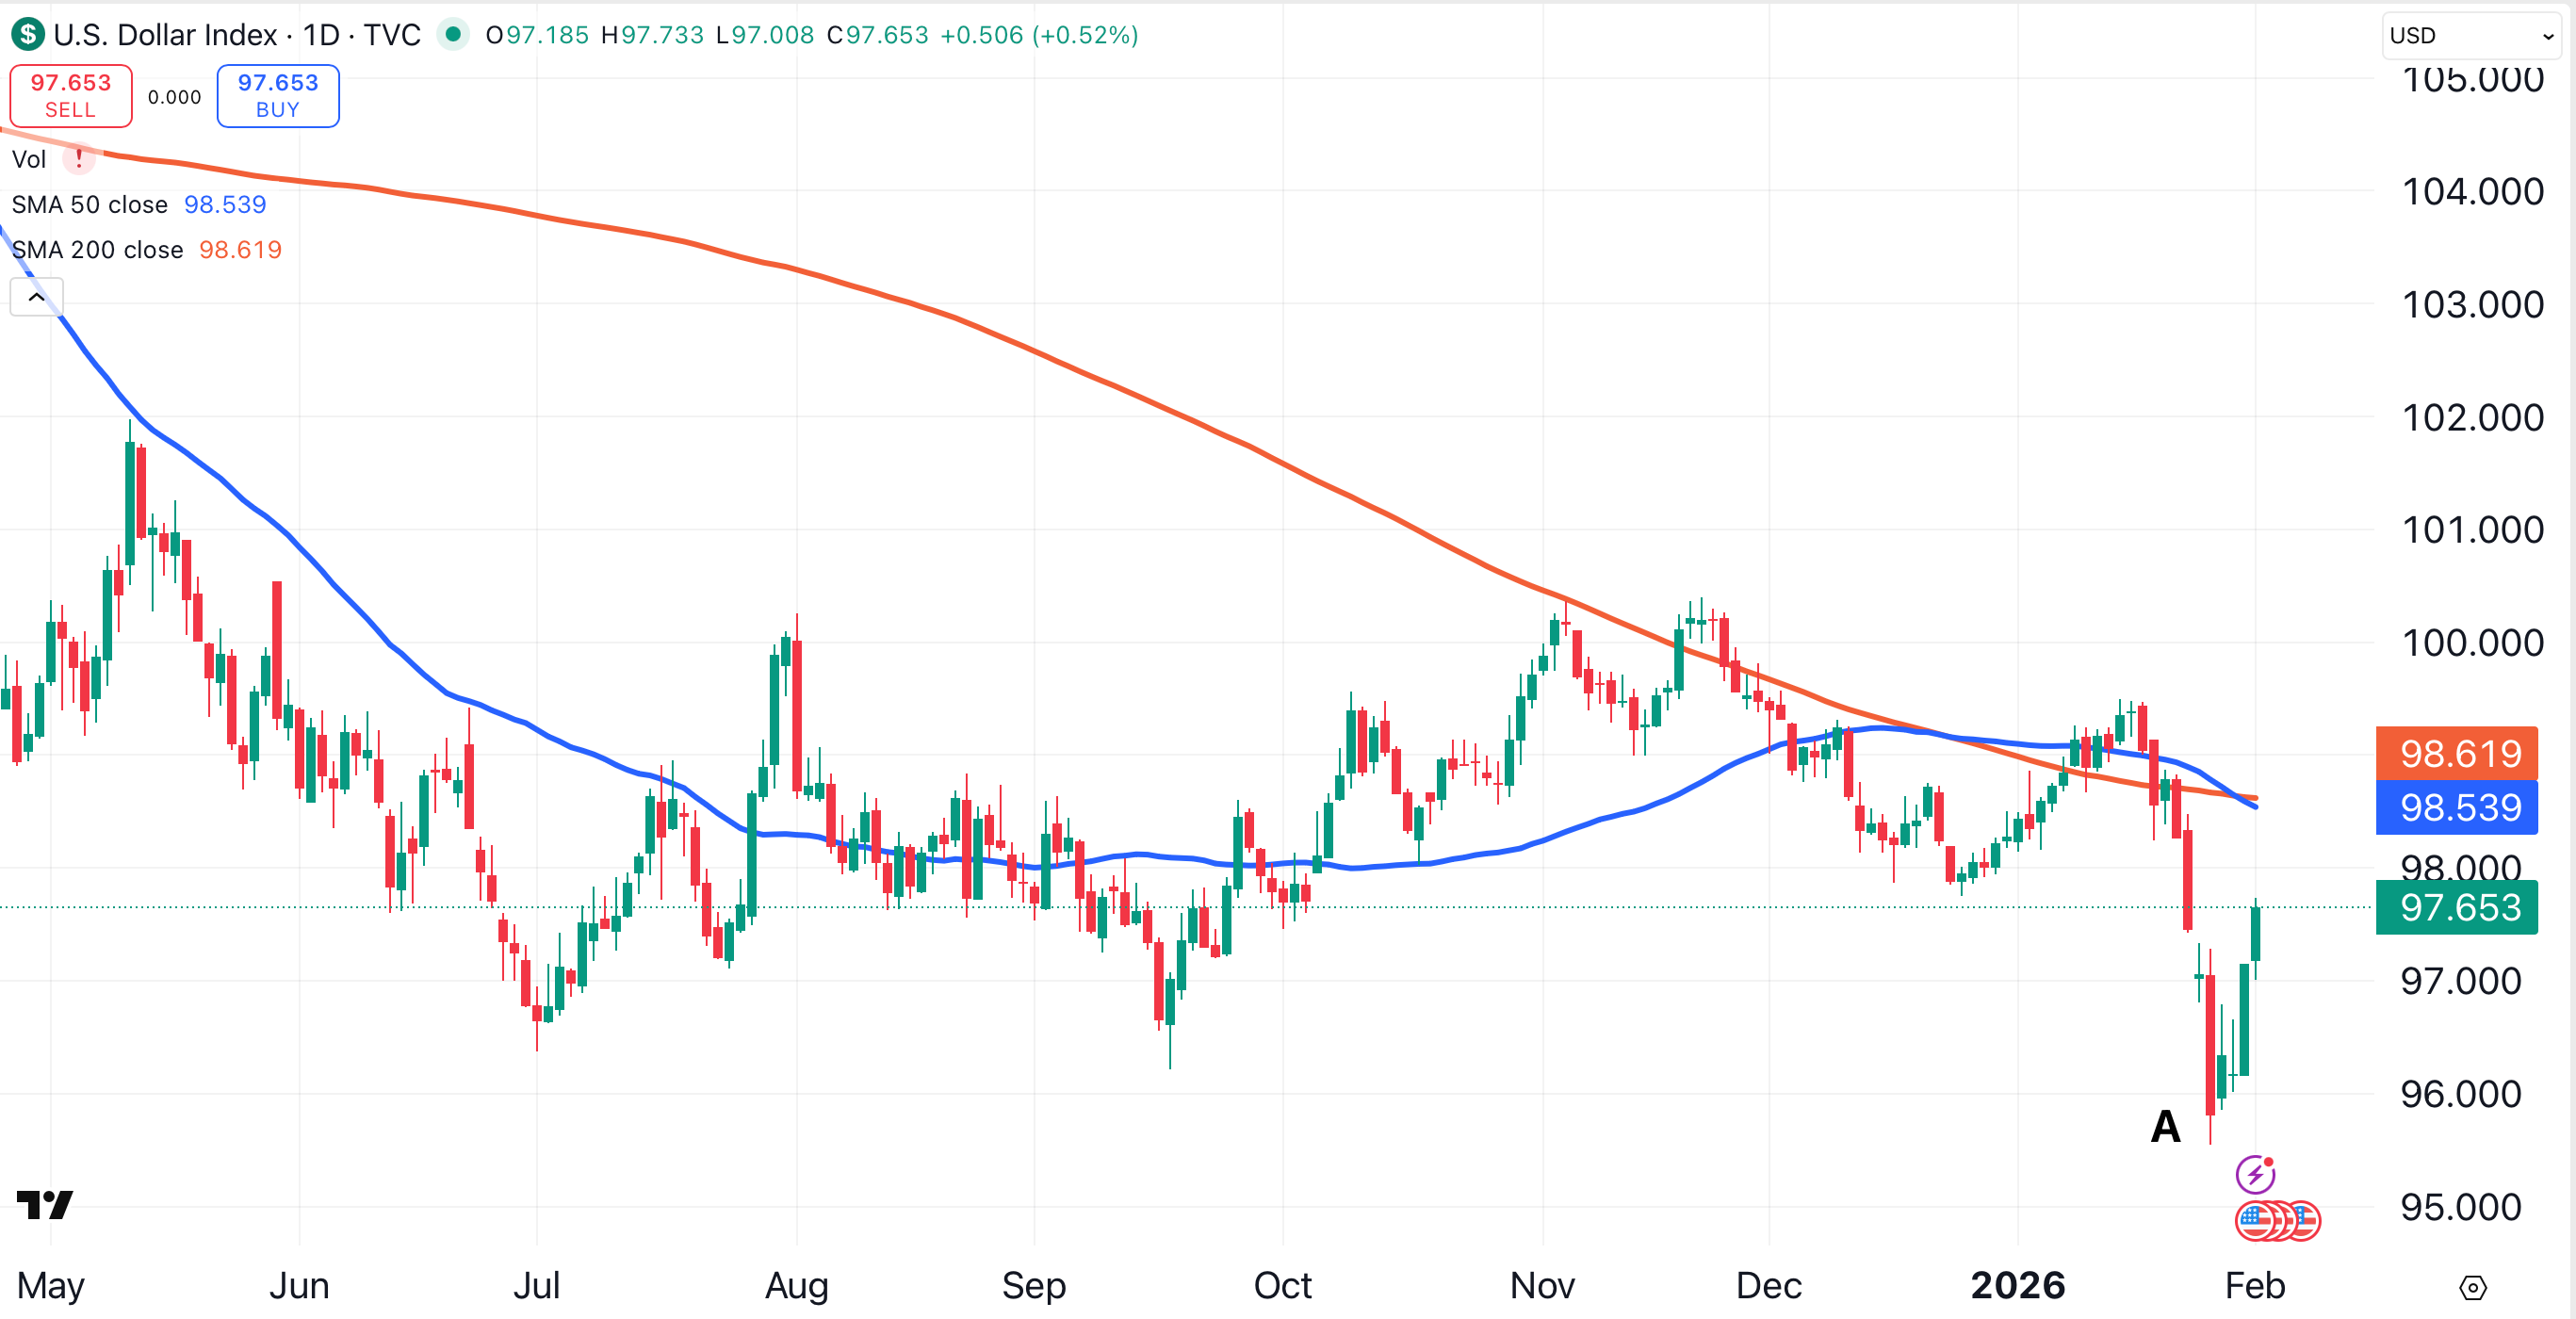Viewport: 2576px width, 1319px height.
Task: Select the SMA 200 close indicator legend
Action: (97, 250)
